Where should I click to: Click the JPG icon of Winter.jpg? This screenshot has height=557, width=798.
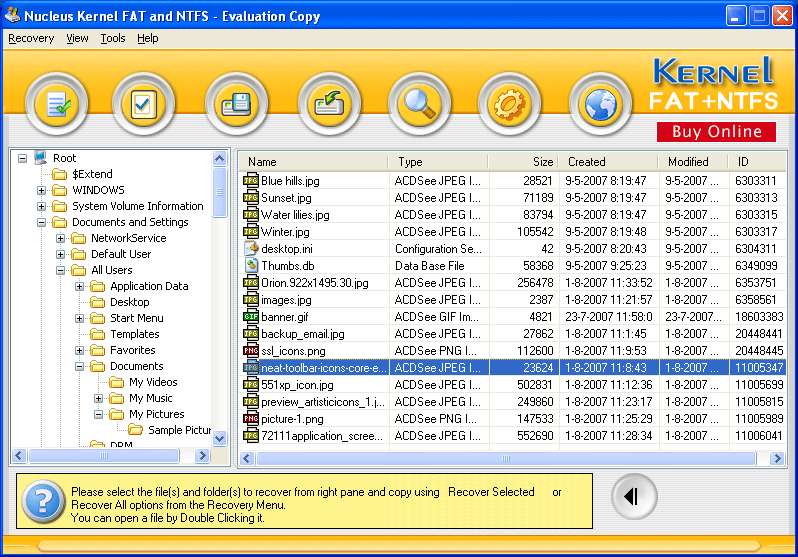click(251, 232)
